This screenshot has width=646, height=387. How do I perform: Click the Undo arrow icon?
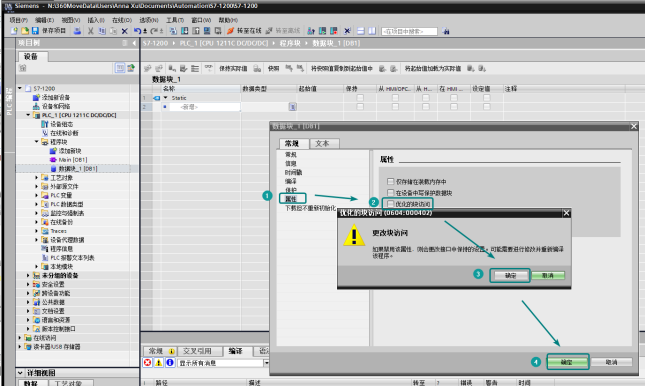[x=137, y=31]
